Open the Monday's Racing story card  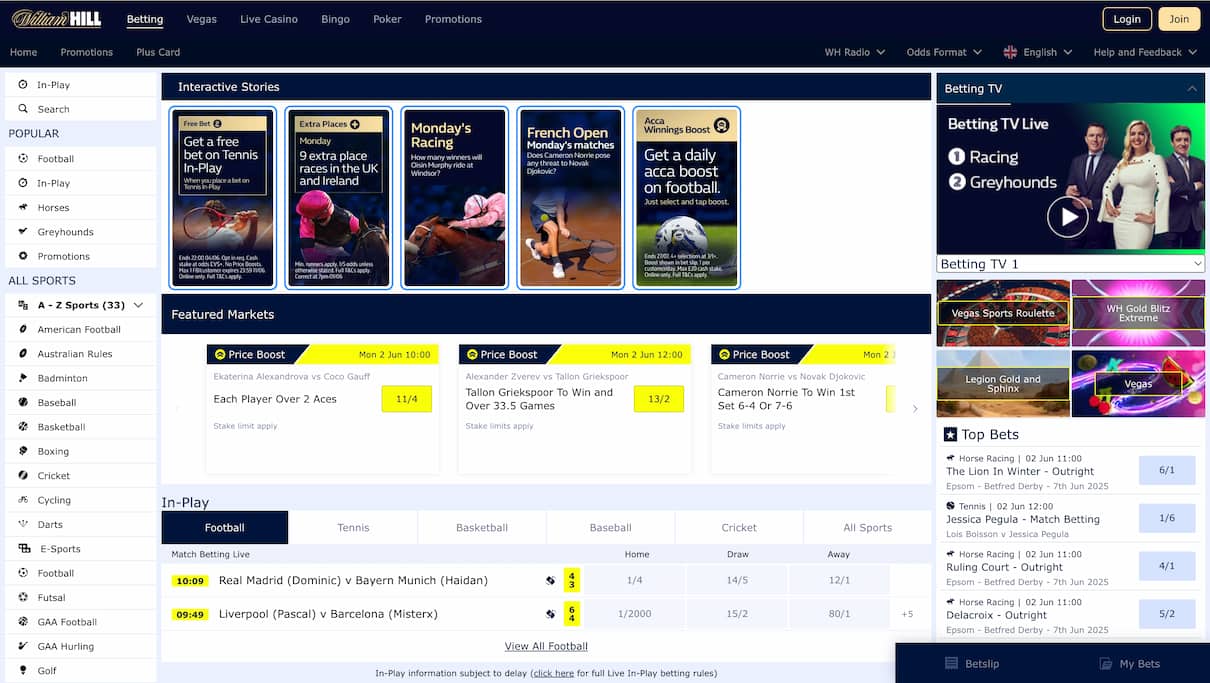[x=455, y=198]
